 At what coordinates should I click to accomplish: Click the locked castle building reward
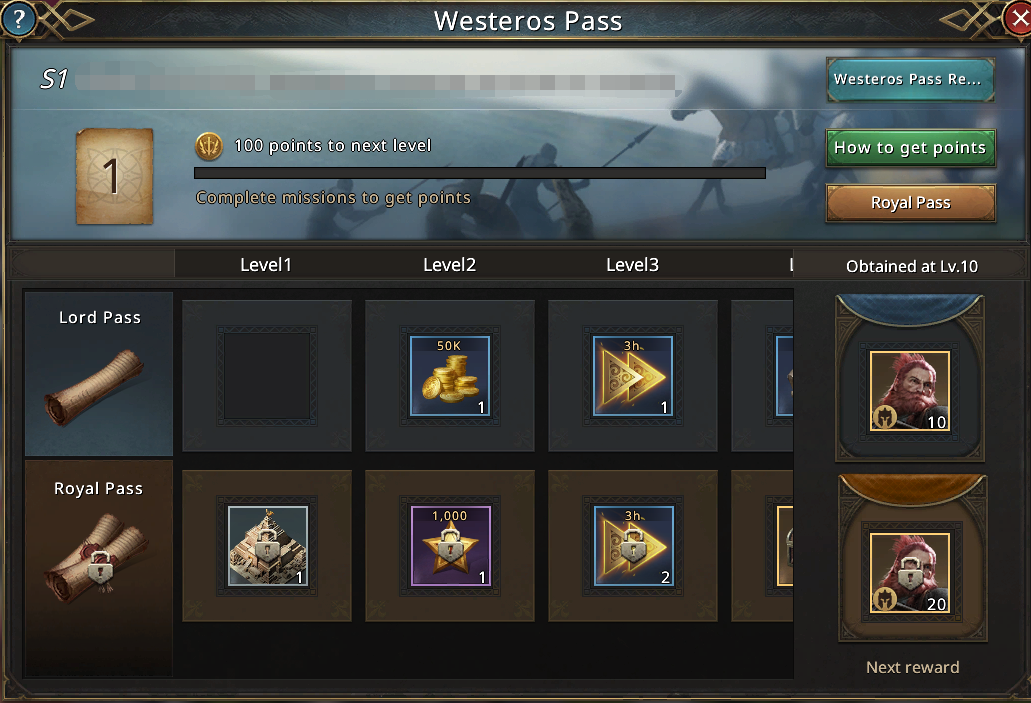click(268, 546)
